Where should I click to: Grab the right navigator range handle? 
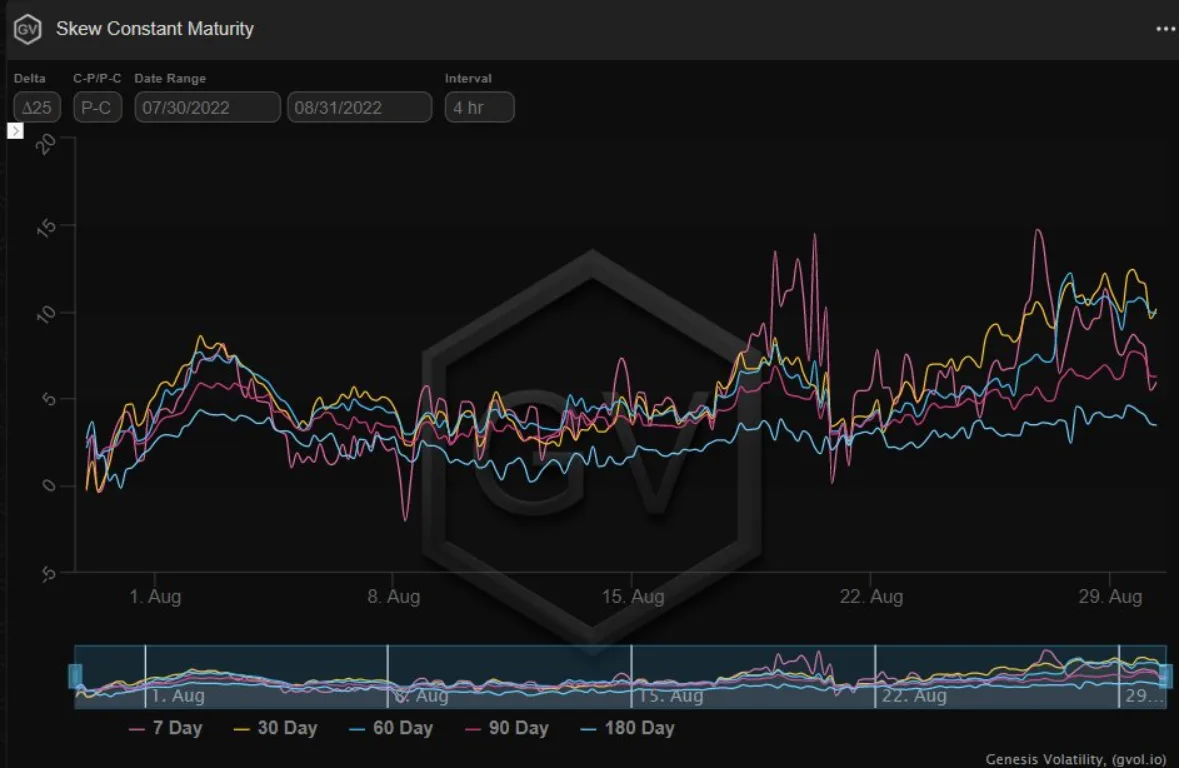click(1165, 675)
